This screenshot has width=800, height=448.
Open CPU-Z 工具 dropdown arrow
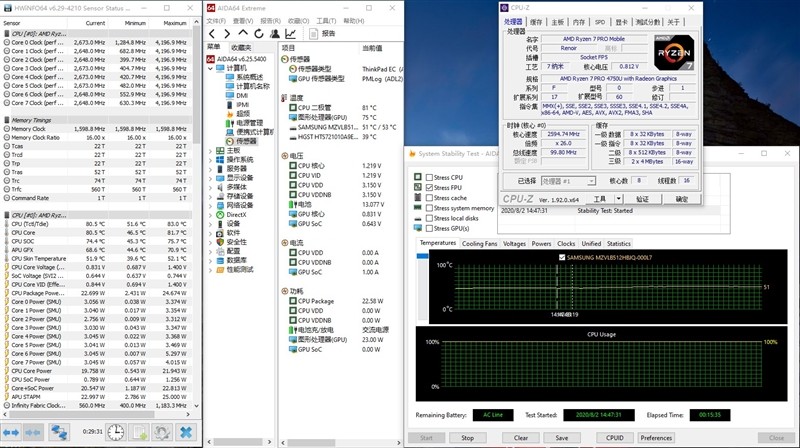tap(617, 199)
